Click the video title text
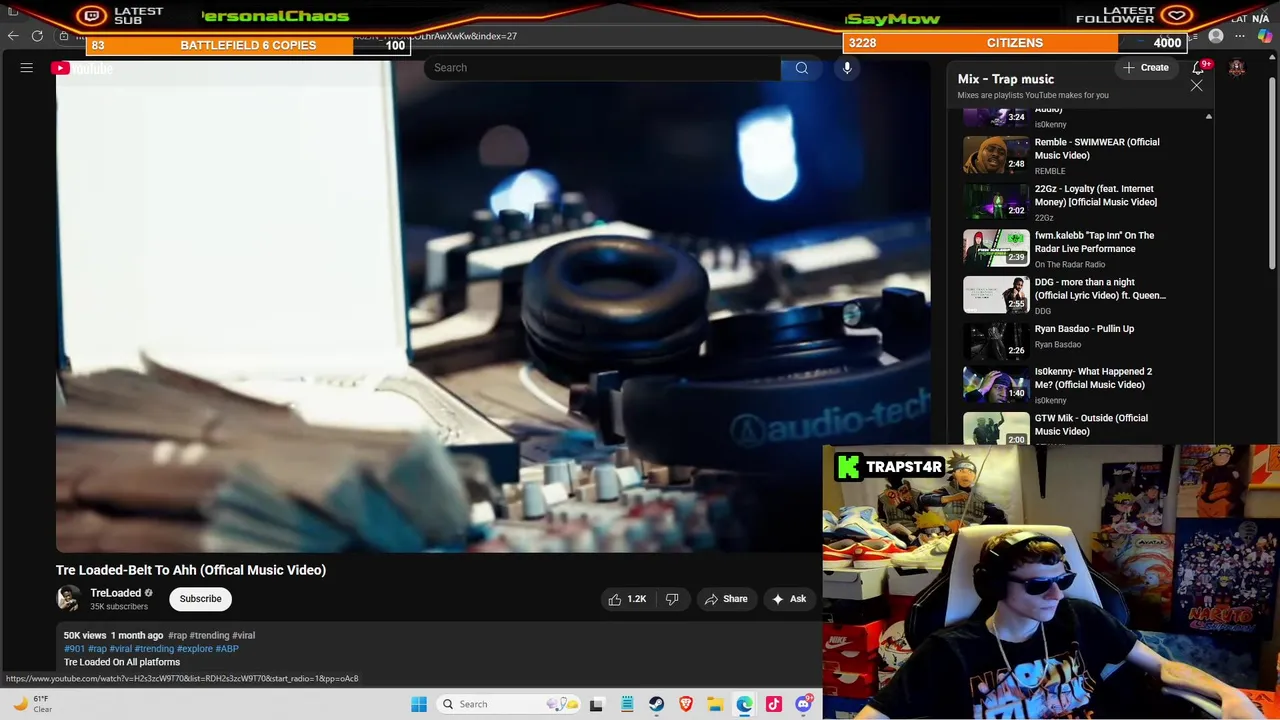Screen dimensions: 1280x720 point(191,570)
